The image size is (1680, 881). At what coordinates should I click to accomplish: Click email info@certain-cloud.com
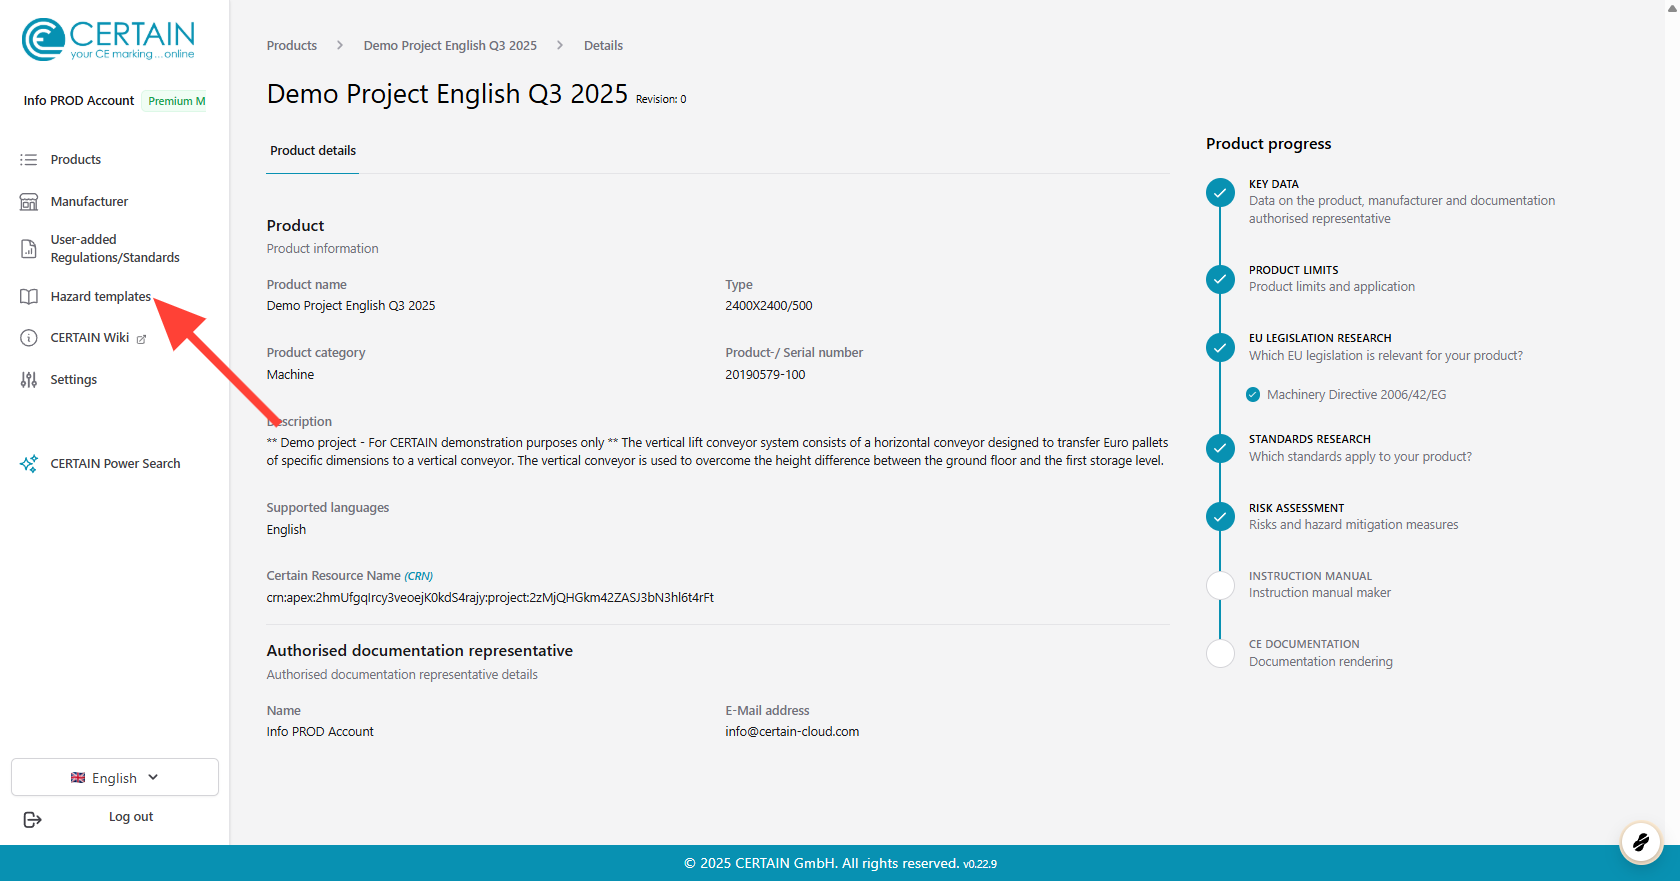tap(792, 732)
